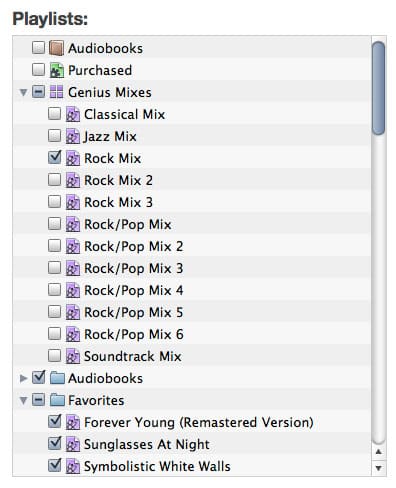The height and width of the screenshot is (488, 396).
Task: Click the Rock Mix 3 playlist icon
Action: click(x=72, y=202)
